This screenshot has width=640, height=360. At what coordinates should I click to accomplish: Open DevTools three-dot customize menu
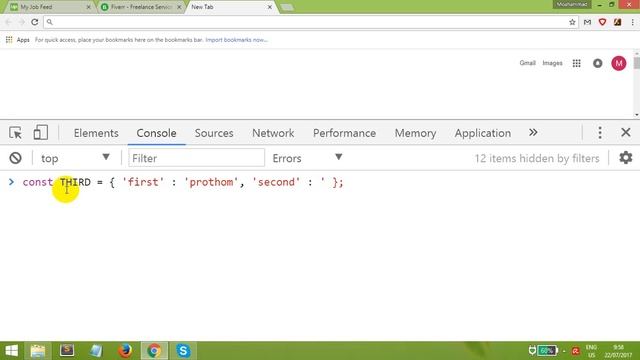pos(600,133)
